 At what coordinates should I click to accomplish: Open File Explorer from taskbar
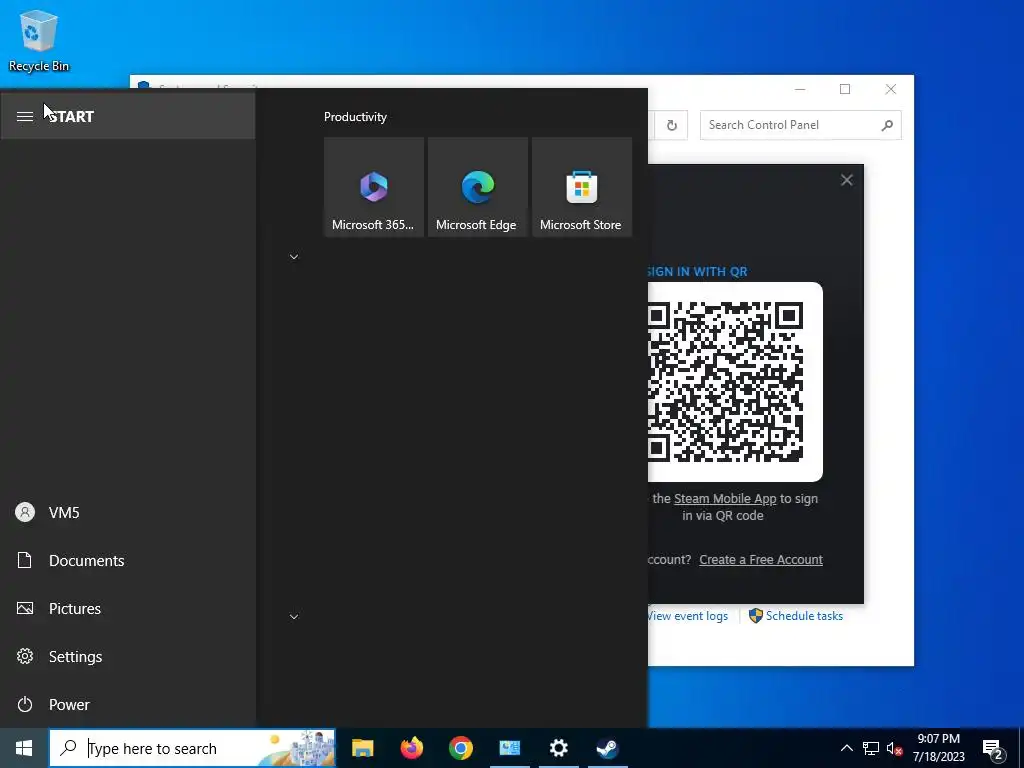click(x=362, y=748)
